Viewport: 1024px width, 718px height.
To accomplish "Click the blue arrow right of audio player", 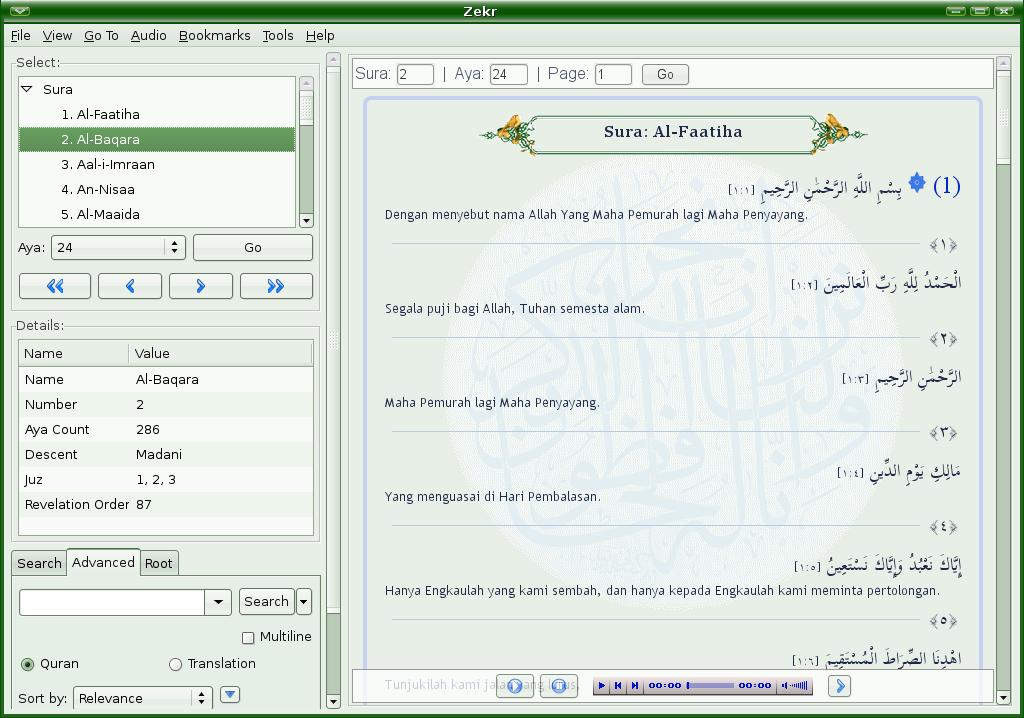I will pos(840,686).
